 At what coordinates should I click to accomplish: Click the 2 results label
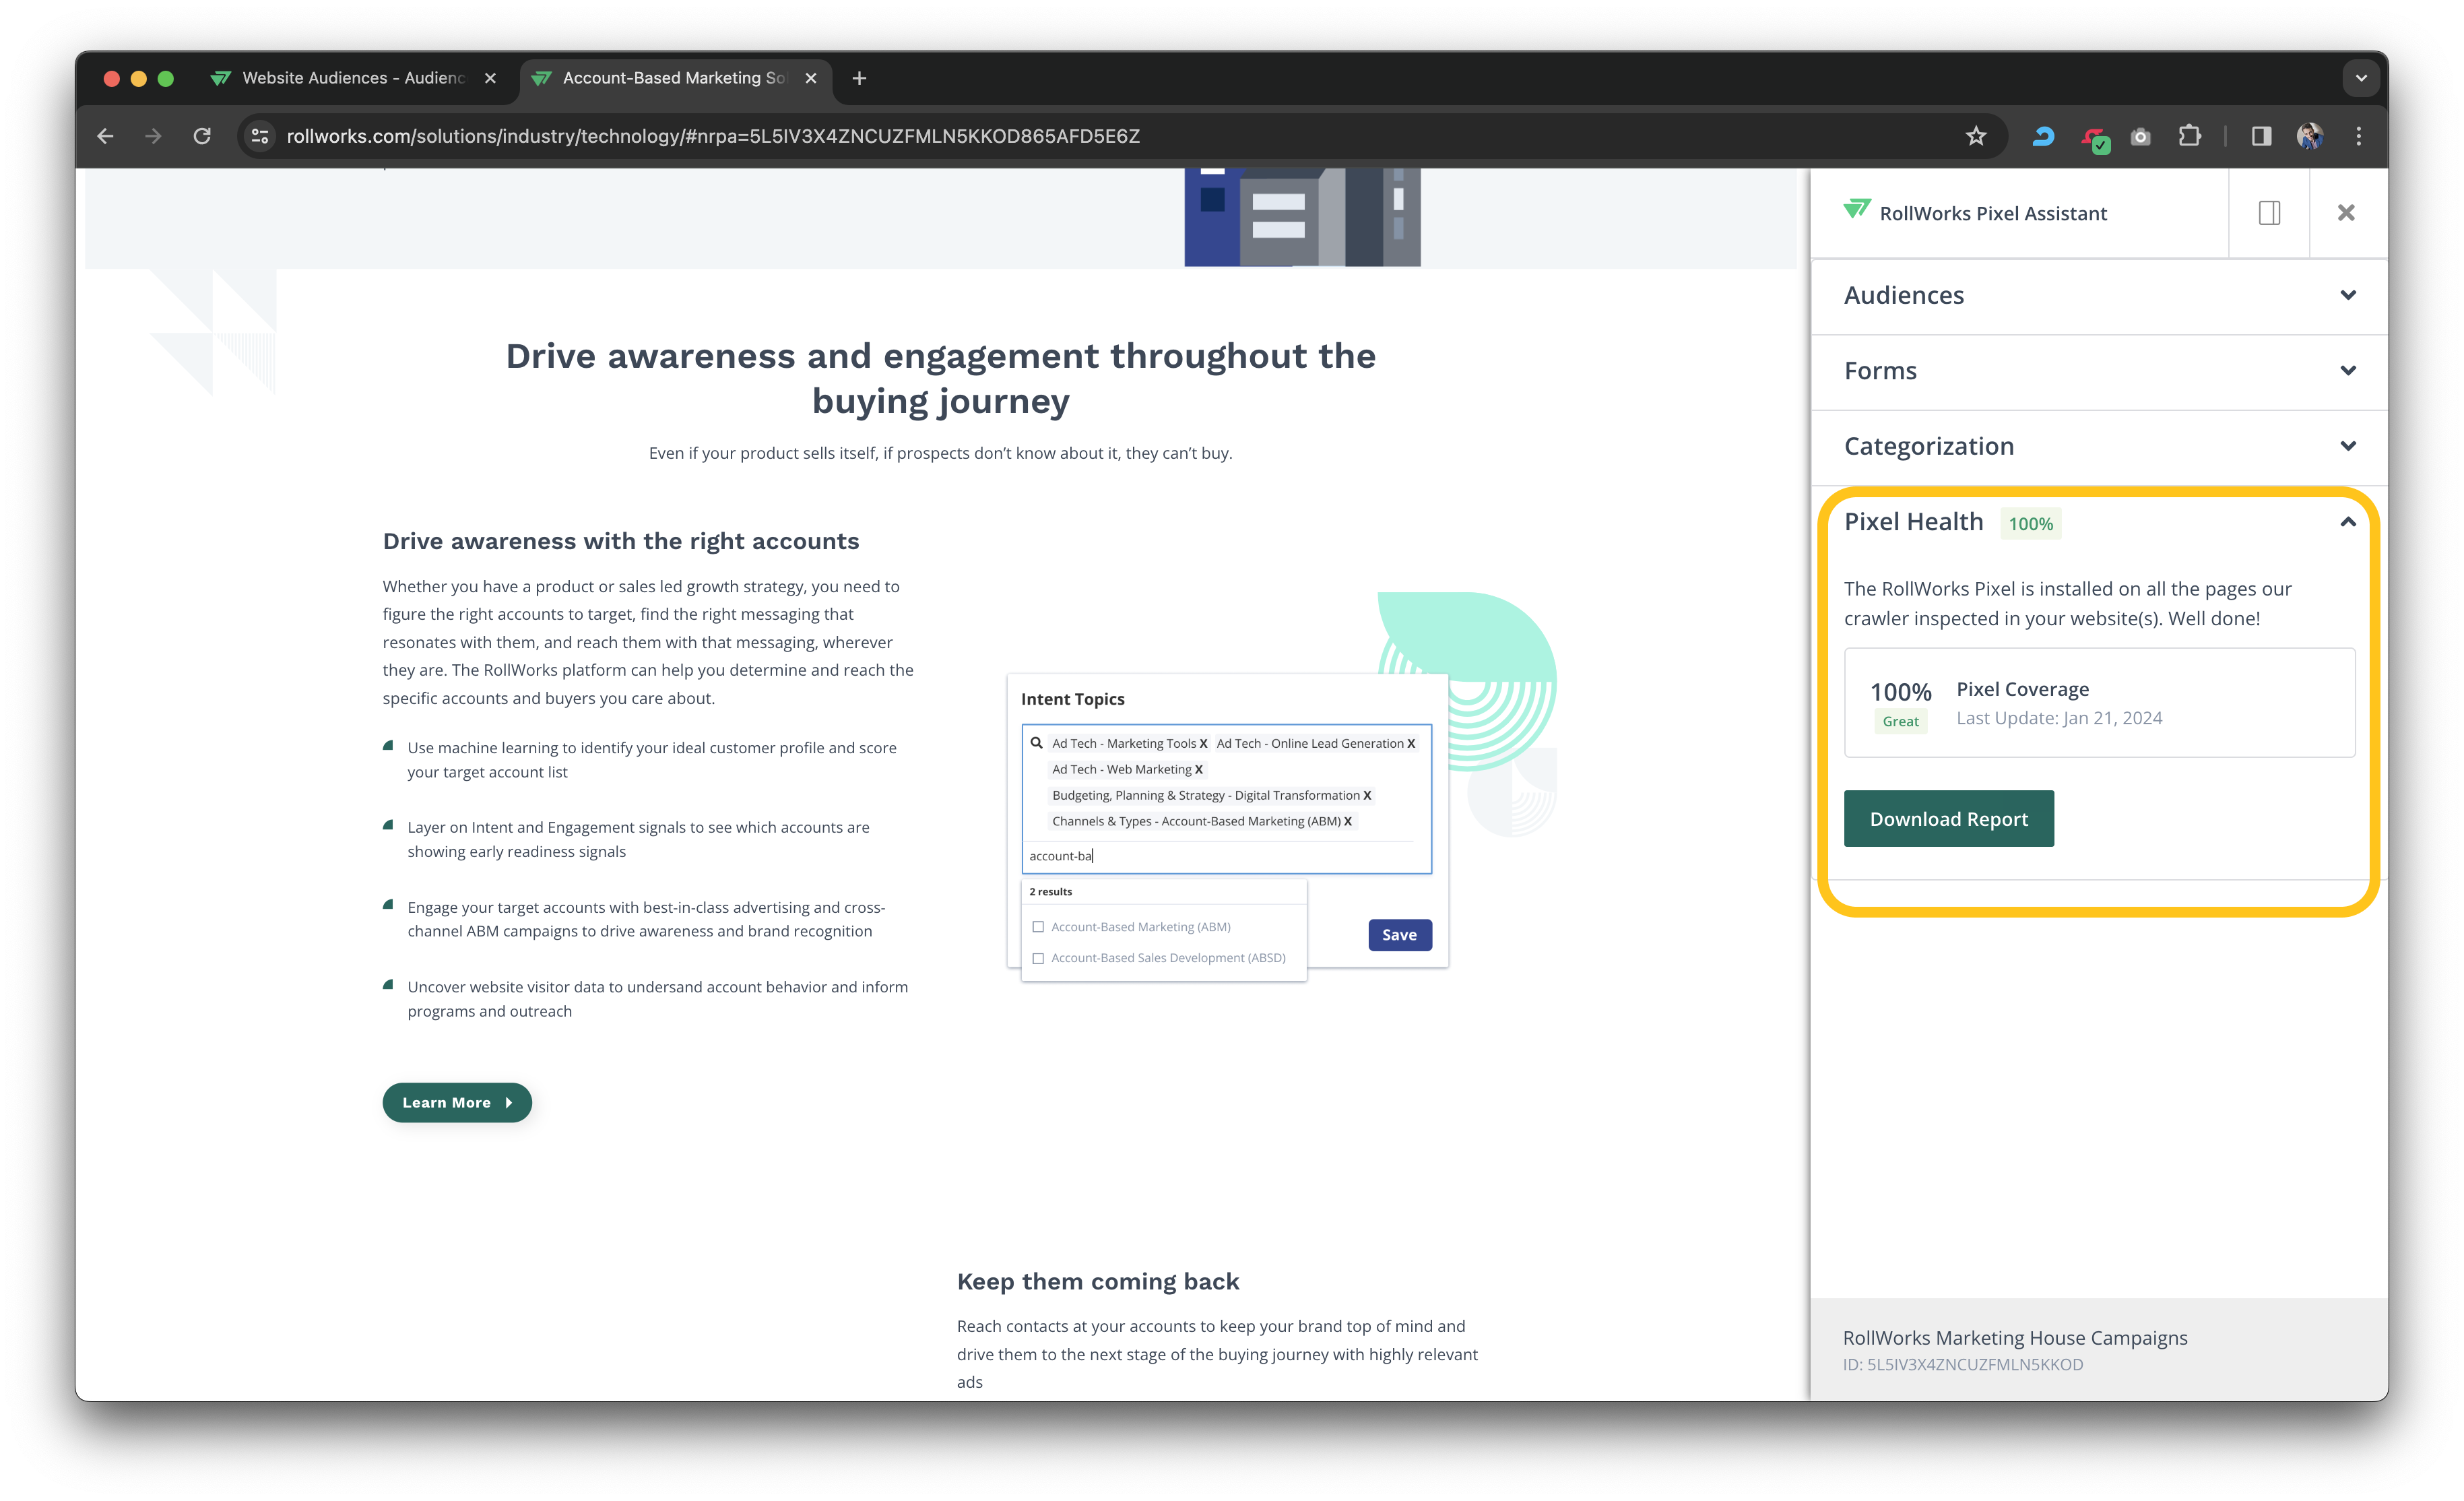1050,891
